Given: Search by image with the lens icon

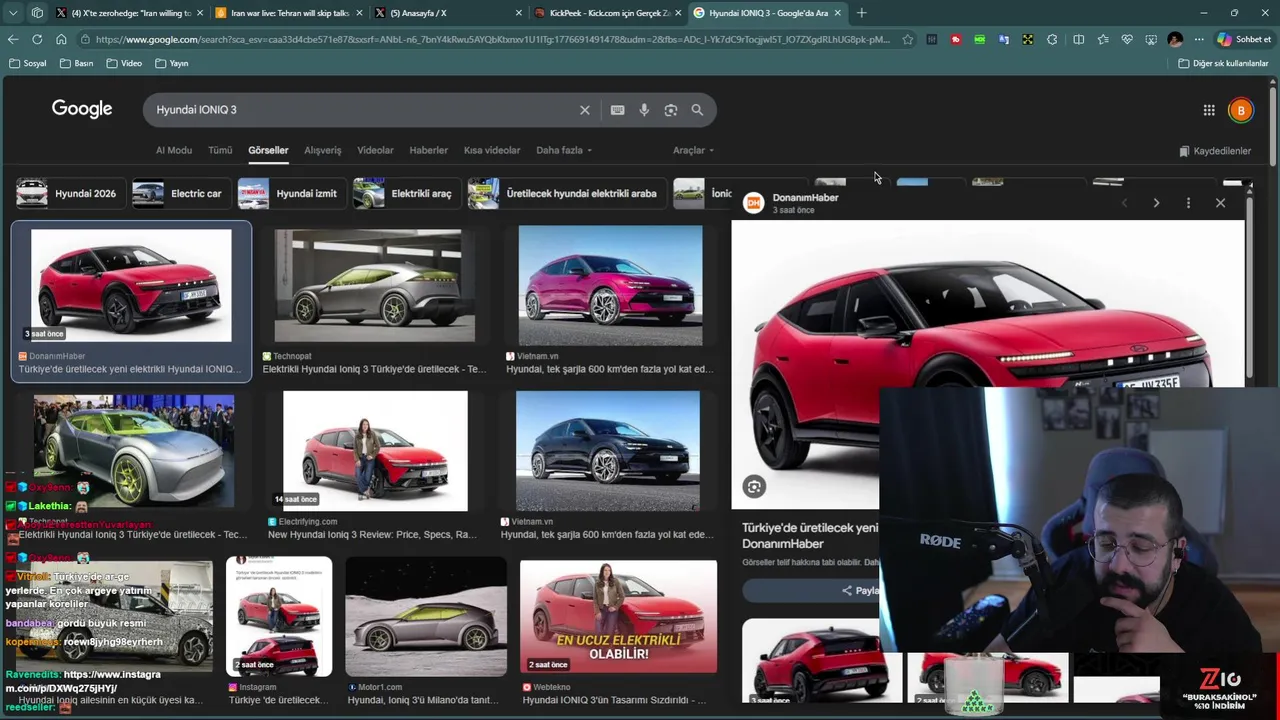Looking at the screenshot, I should (x=671, y=110).
